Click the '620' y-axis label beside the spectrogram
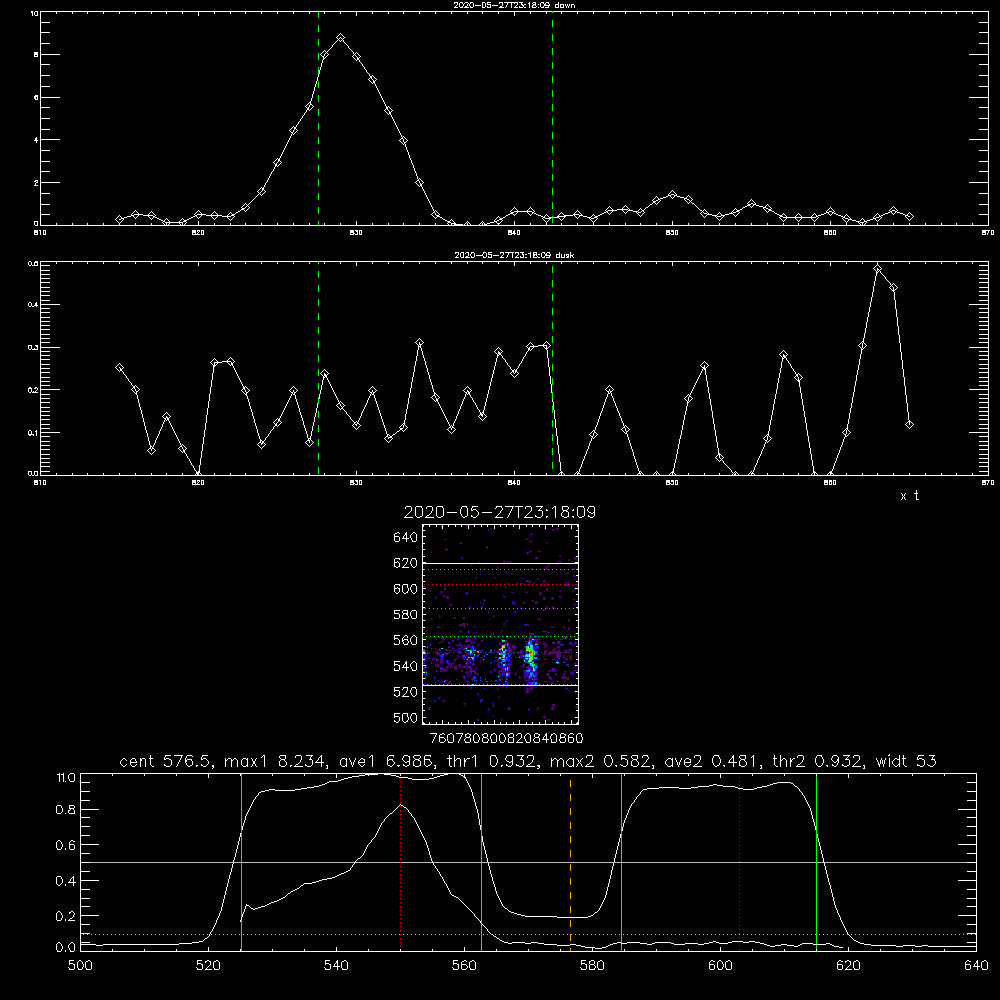The height and width of the screenshot is (1000, 1000). 406,563
